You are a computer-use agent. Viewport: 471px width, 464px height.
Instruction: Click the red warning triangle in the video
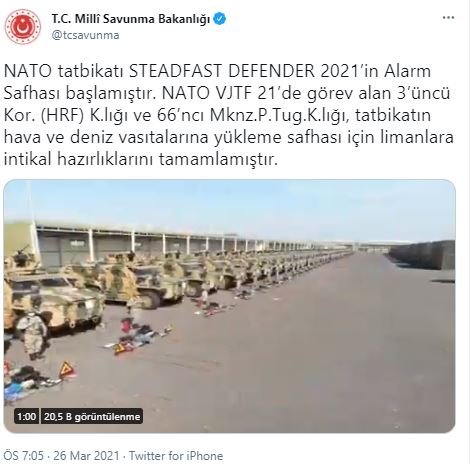[x=66, y=370]
